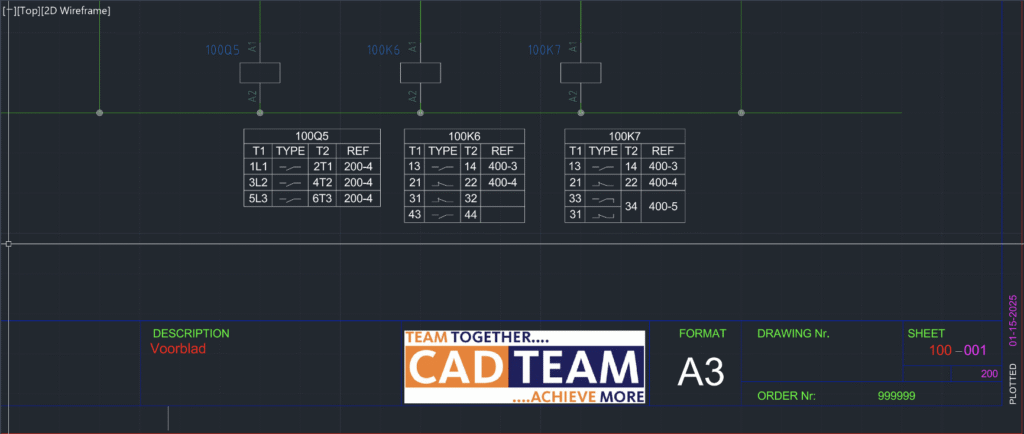Image resolution: width=1024 pixels, height=434 pixels.
Task: Click the 4T2 cell in the 100Q5 table
Action: pyautogui.click(x=323, y=183)
